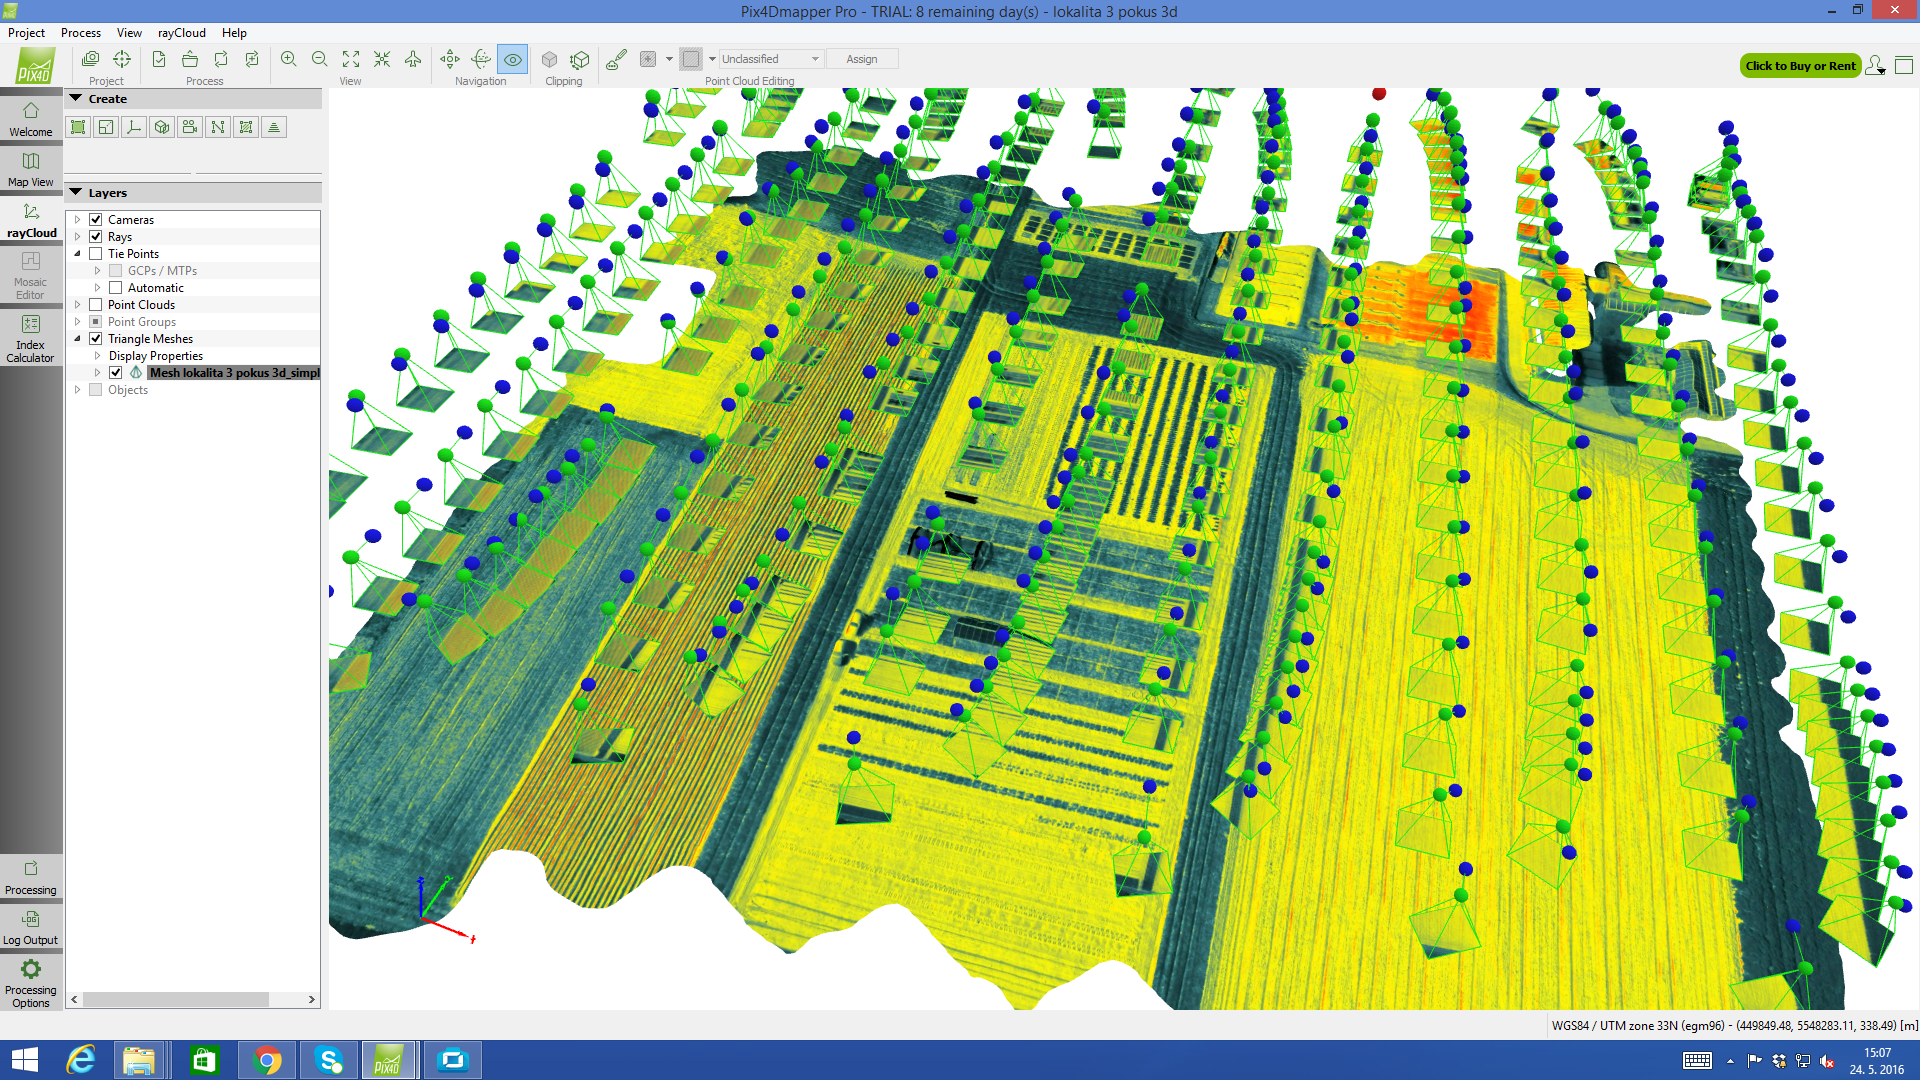This screenshot has width=1920, height=1080.
Task: Click the edit clipping box icon
Action: click(x=580, y=59)
